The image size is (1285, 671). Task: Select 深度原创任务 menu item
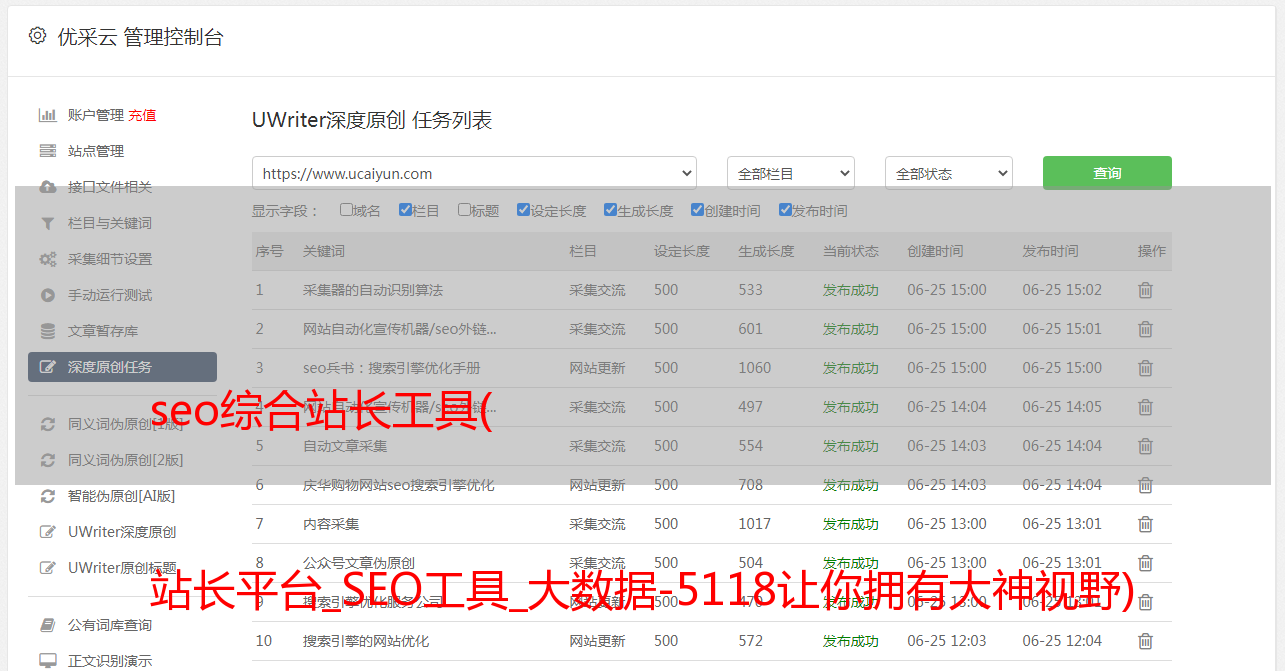pyautogui.click(x=122, y=367)
